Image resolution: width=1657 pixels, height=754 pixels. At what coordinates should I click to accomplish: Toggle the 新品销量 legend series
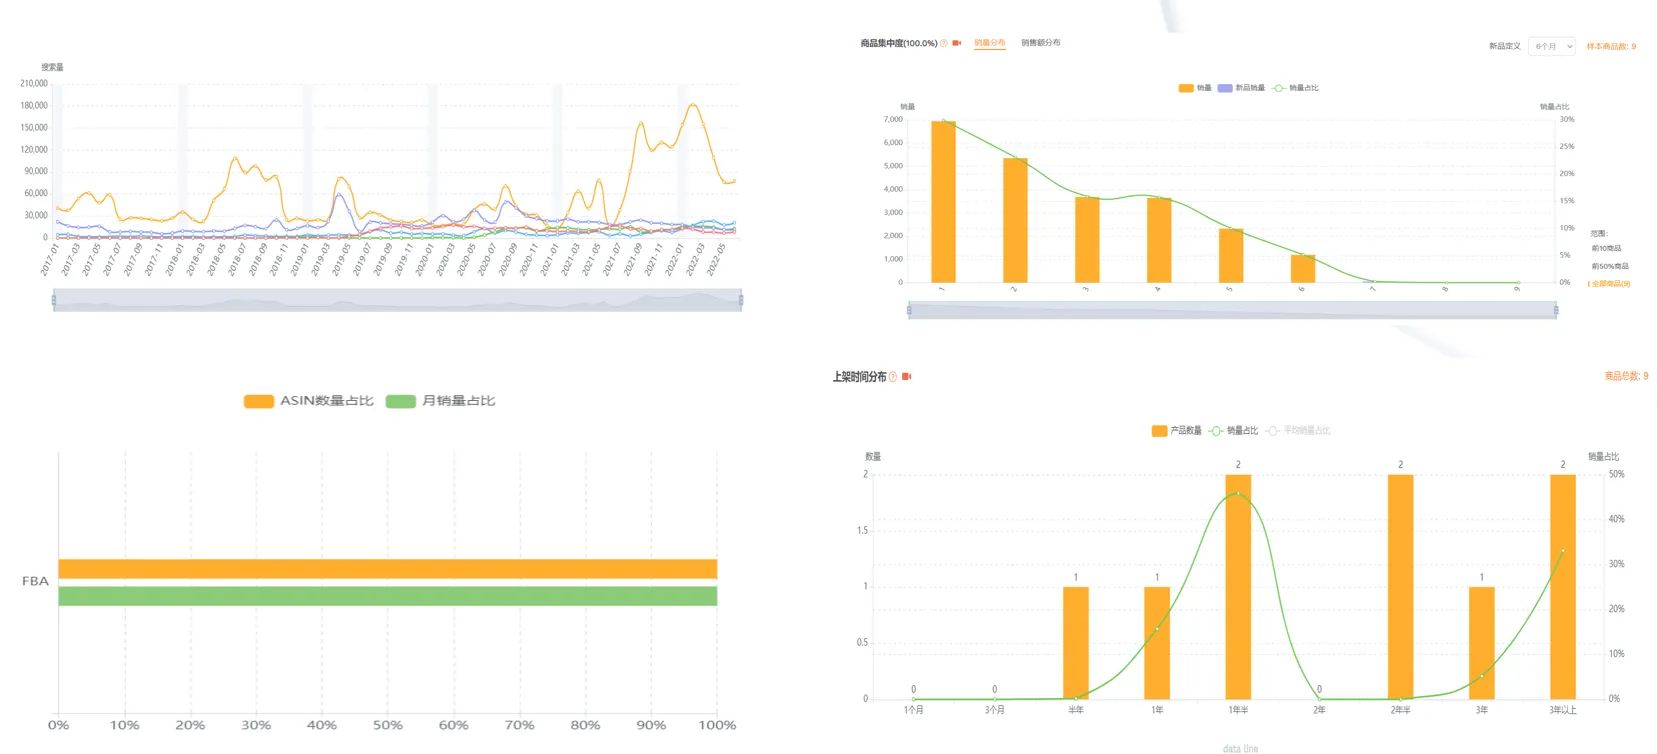coord(1240,88)
